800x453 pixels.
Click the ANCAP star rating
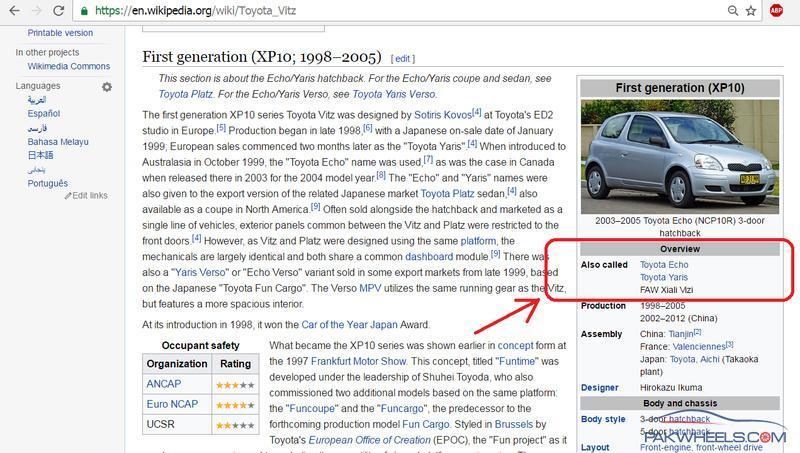tap(235, 385)
